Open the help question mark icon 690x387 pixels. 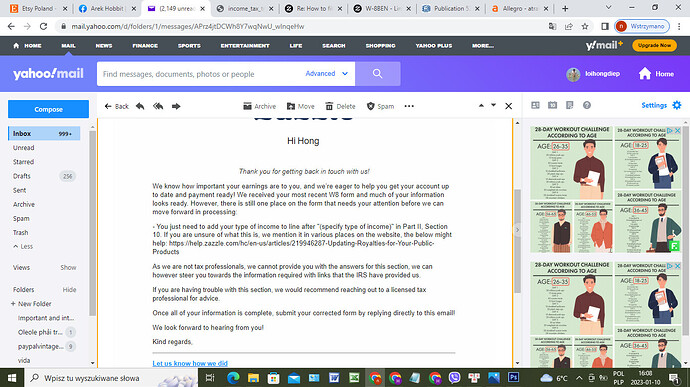pos(587,105)
